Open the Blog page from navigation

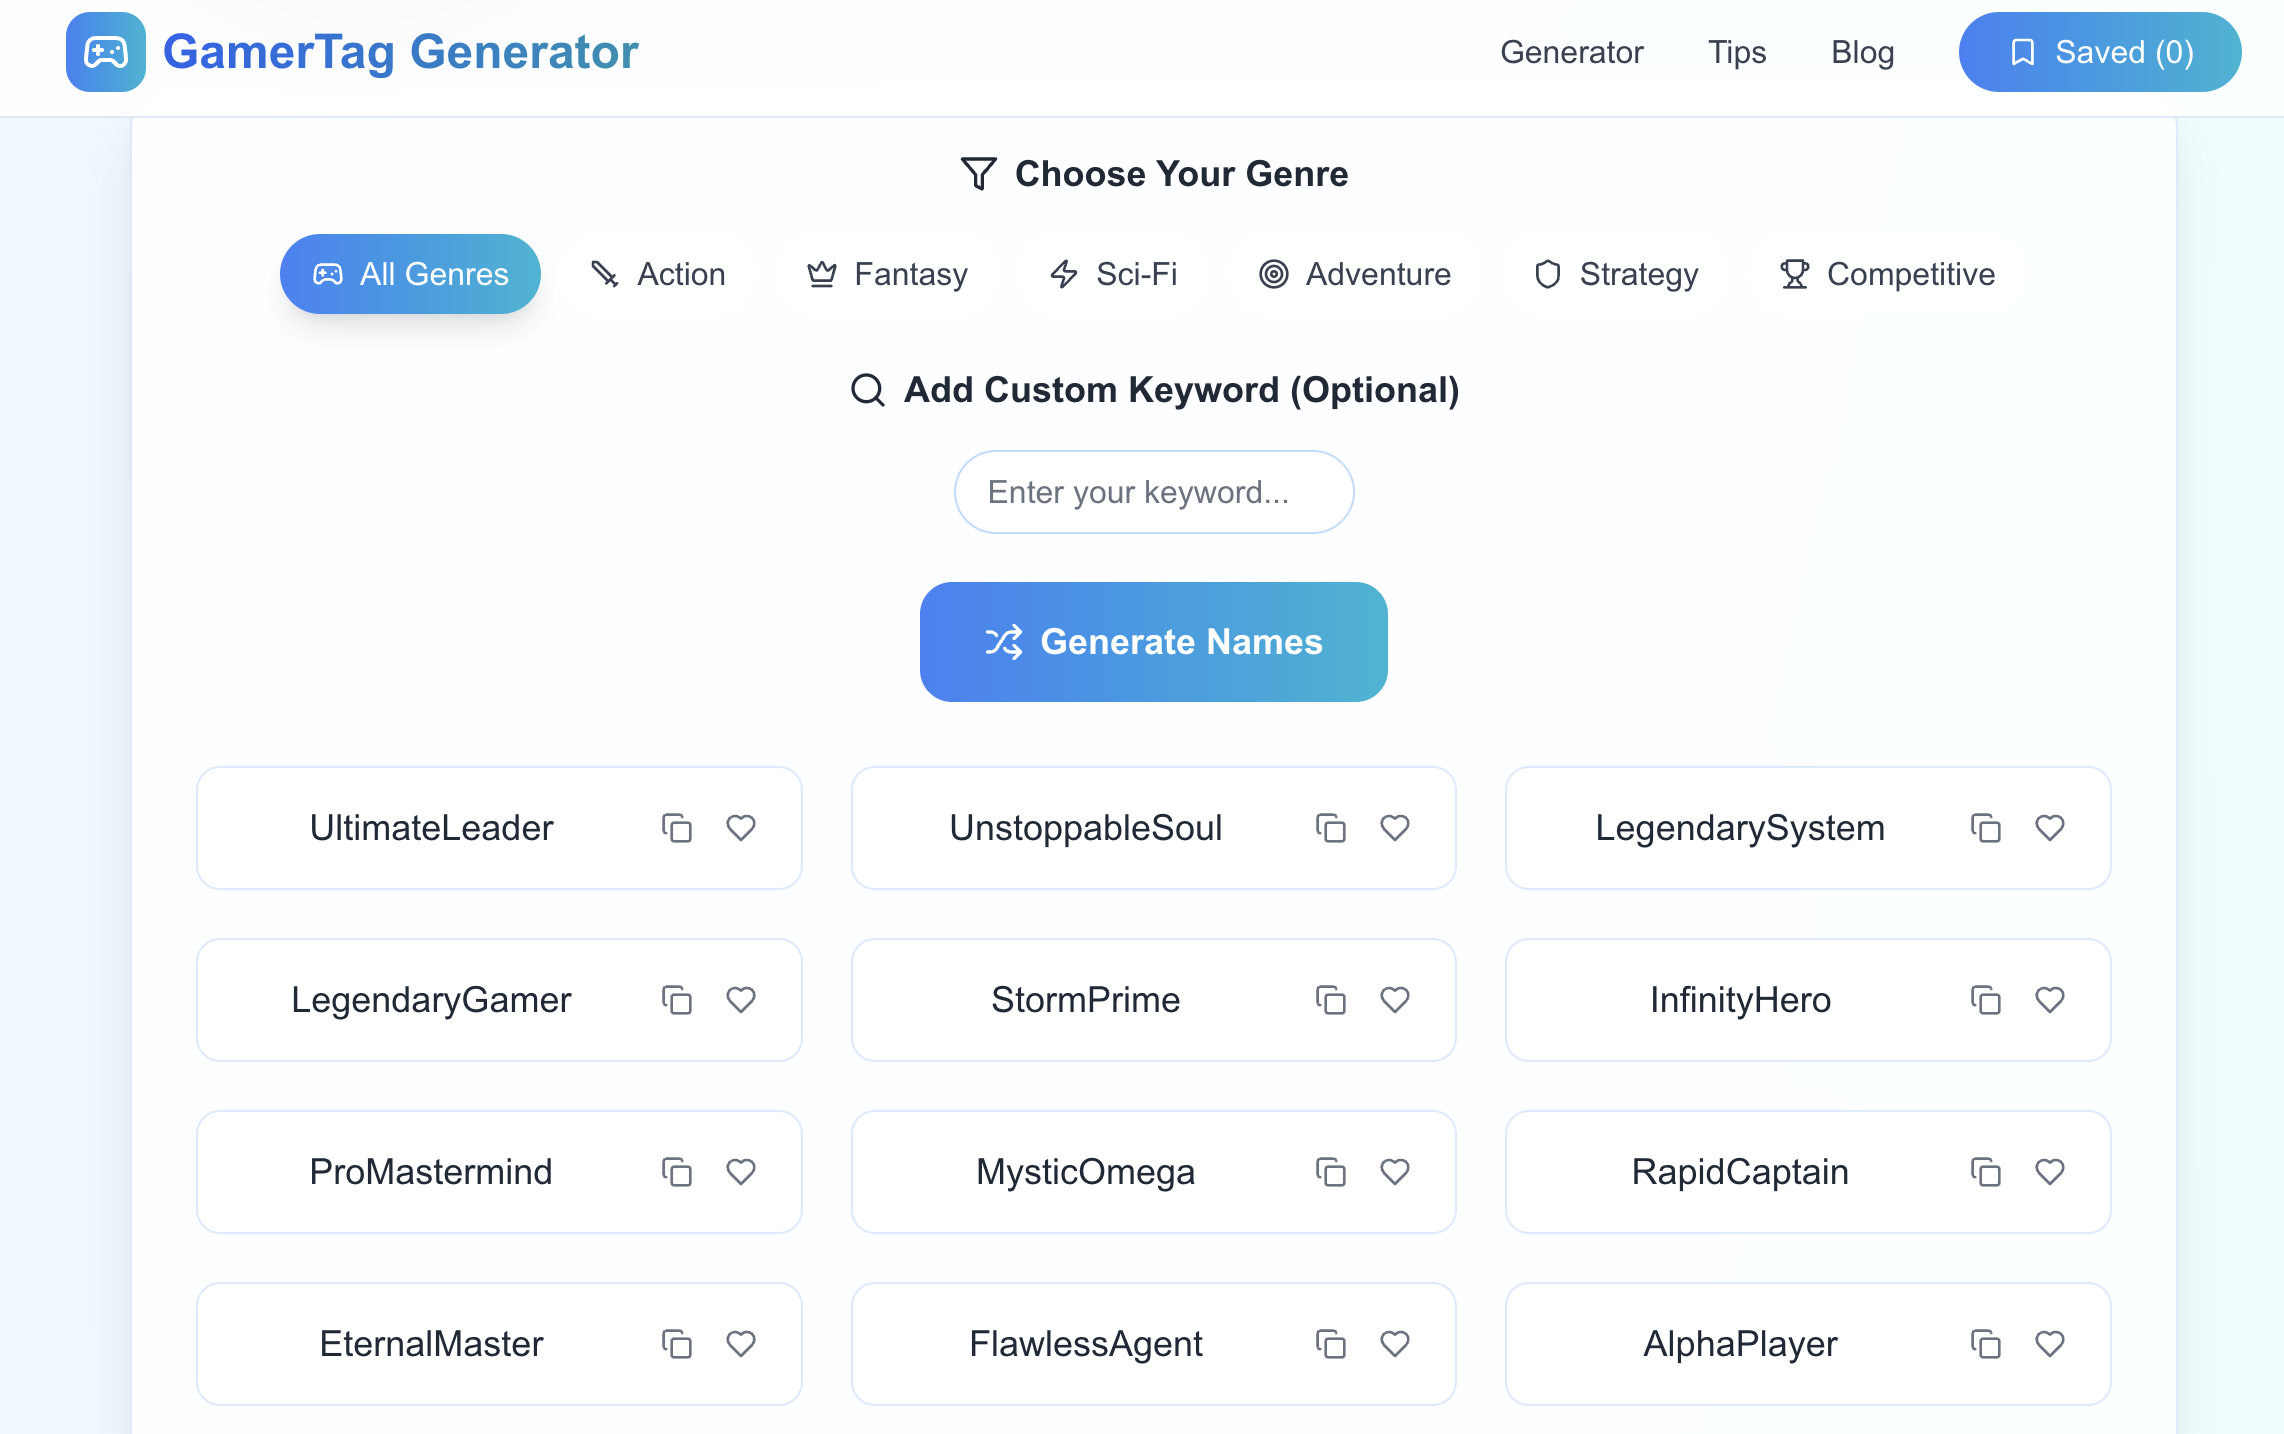(1862, 52)
